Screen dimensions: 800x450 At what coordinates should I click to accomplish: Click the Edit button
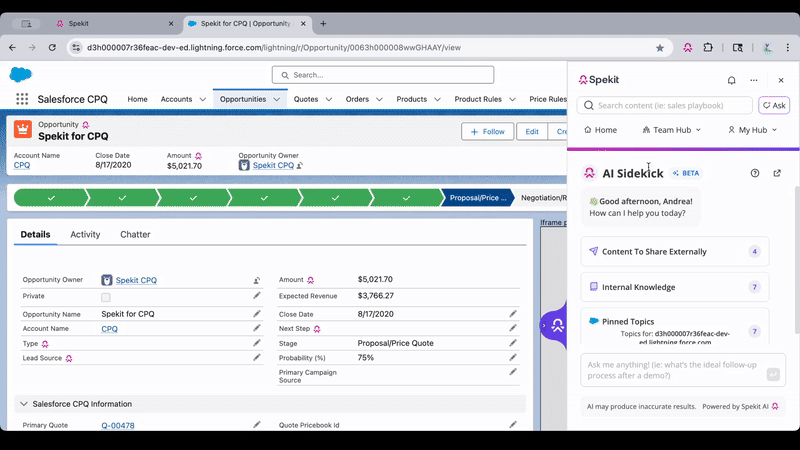(x=532, y=132)
